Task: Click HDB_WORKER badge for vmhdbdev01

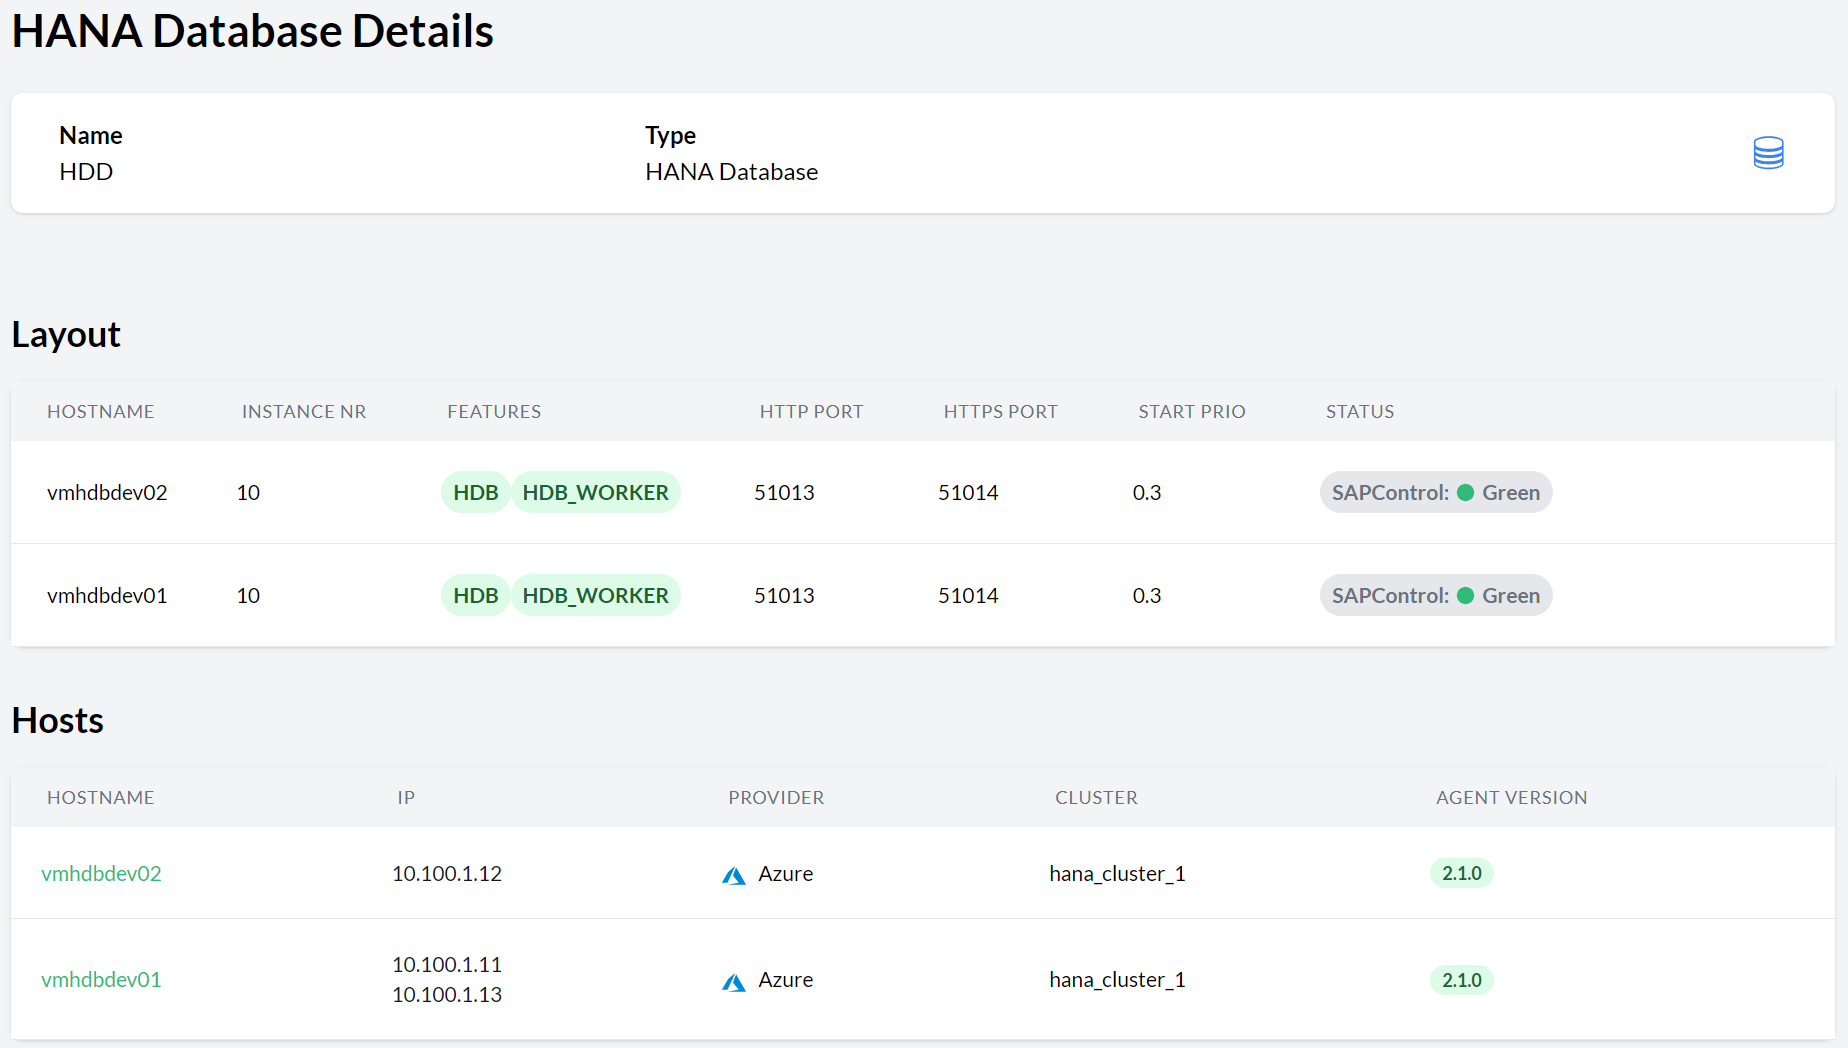Action: click(595, 595)
